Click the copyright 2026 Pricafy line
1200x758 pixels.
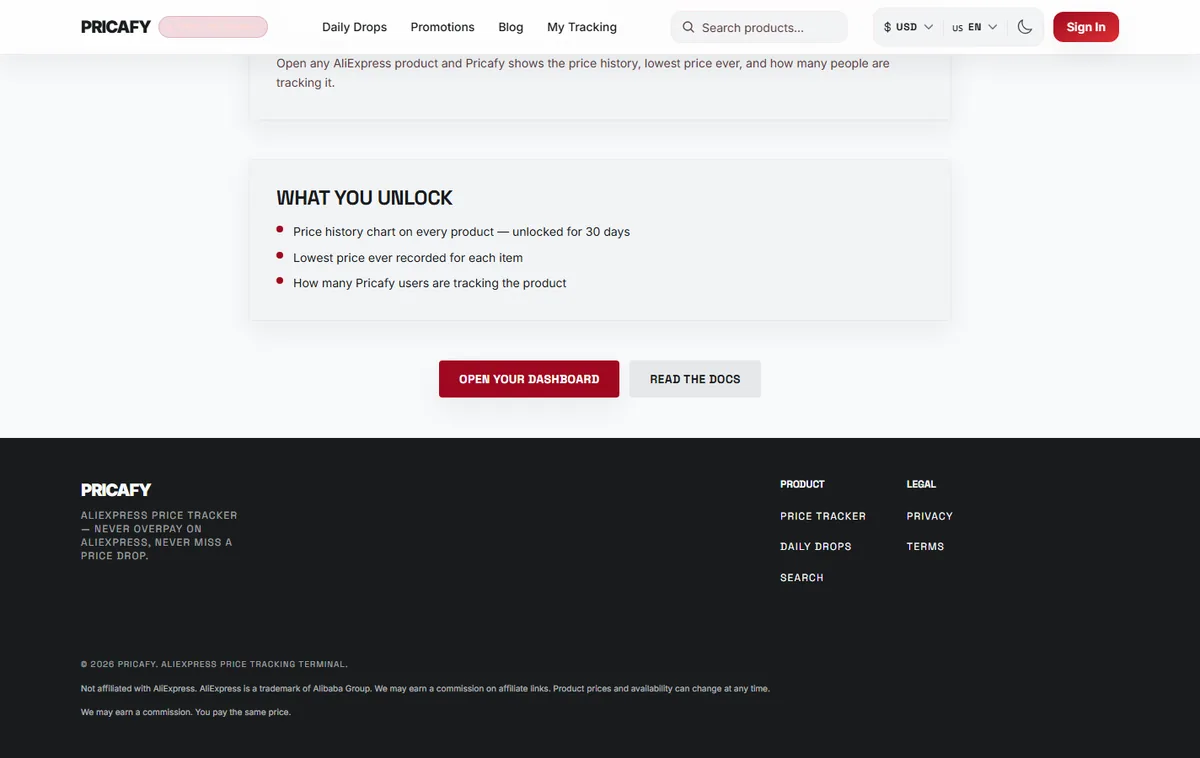tap(214, 664)
